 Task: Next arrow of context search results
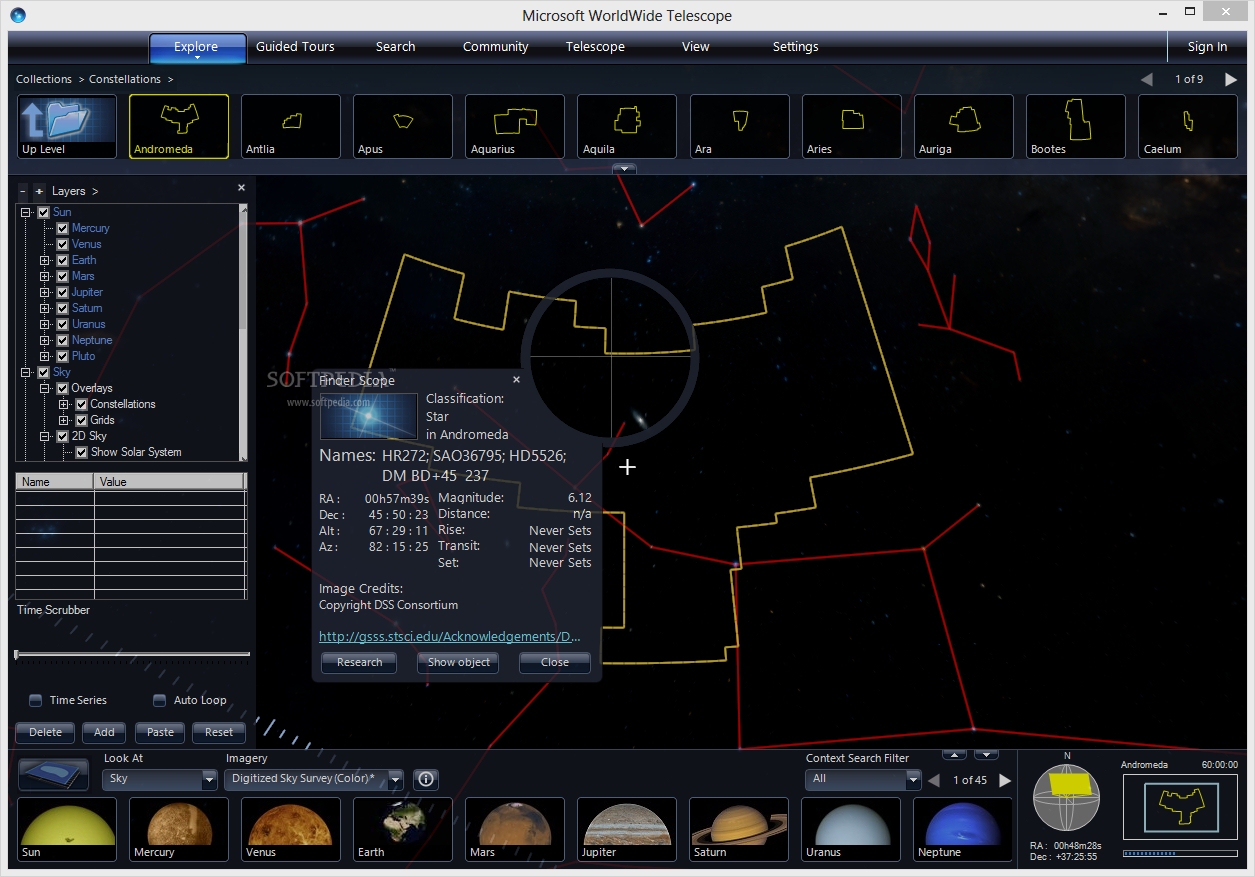(x=1005, y=780)
